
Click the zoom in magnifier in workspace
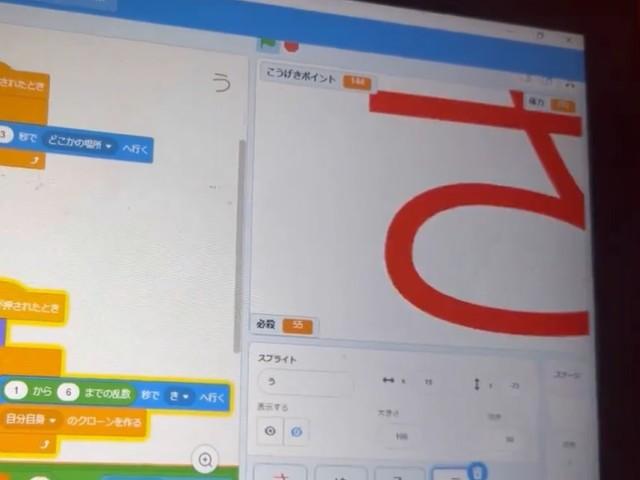[206, 460]
